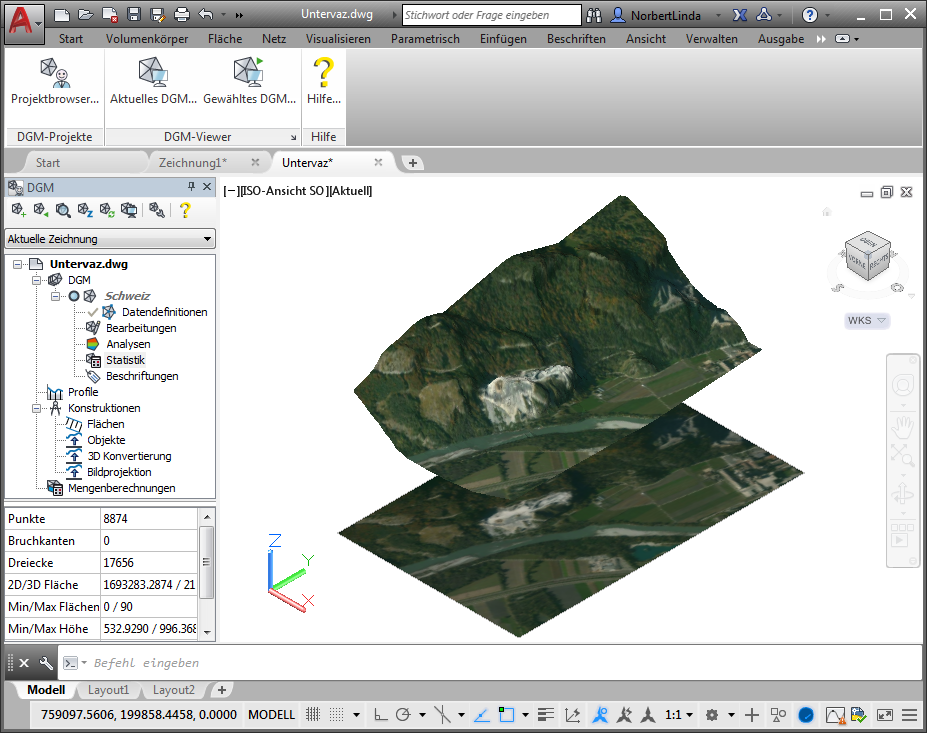Viewport: 927px width, 733px height.
Task: Select the Analysen tree node
Action: click(128, 344)
